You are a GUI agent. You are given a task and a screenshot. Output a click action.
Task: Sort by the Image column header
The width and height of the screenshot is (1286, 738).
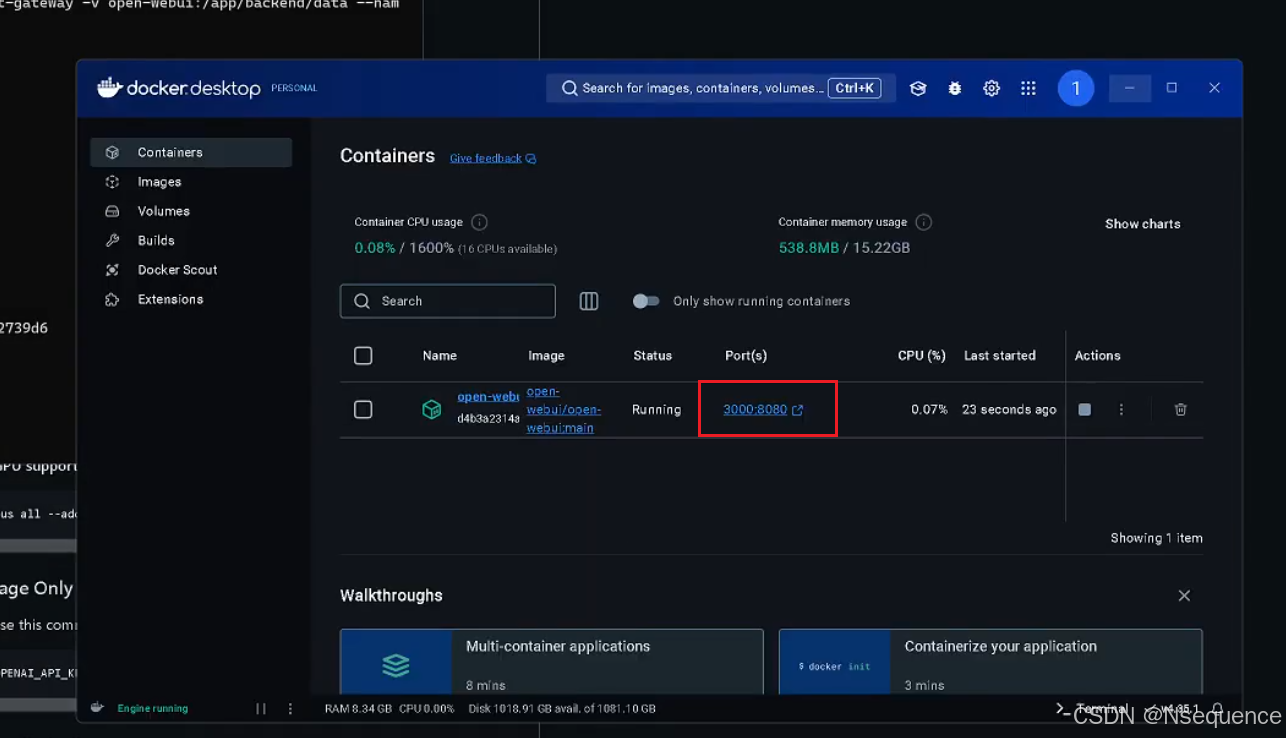coord(546,356)
